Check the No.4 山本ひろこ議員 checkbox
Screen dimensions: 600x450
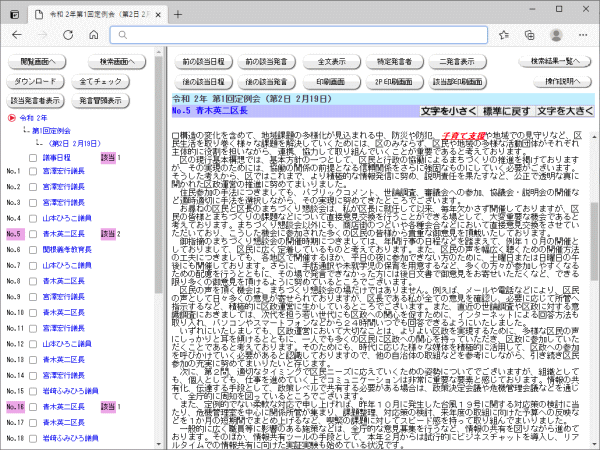point(33,218)
